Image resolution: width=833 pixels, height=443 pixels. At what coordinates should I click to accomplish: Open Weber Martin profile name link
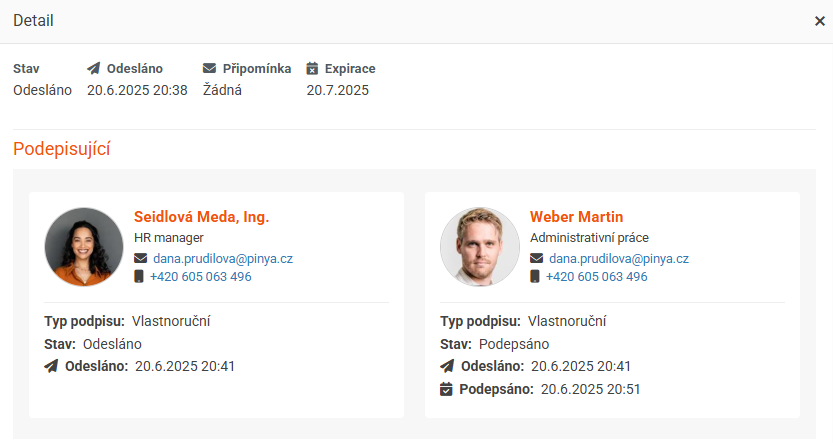576,217
